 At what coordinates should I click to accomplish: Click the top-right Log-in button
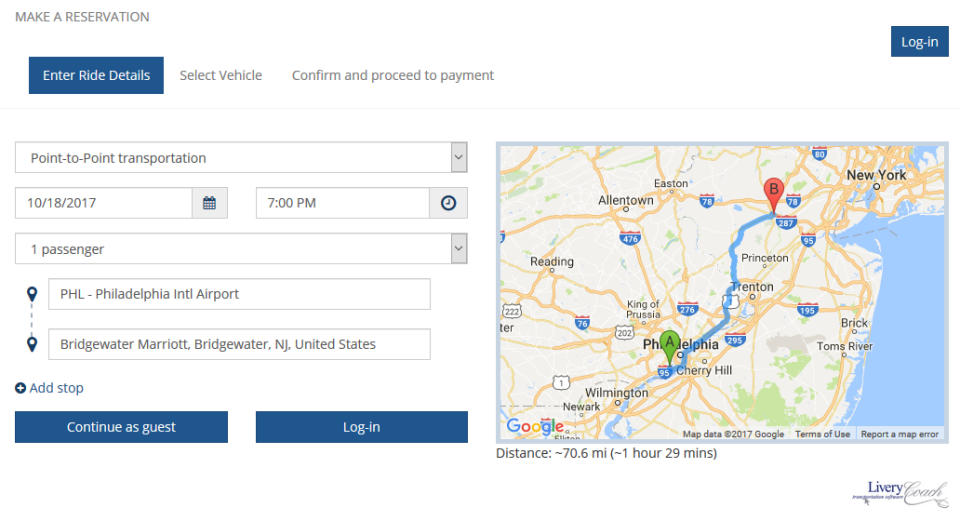[919, 42]
